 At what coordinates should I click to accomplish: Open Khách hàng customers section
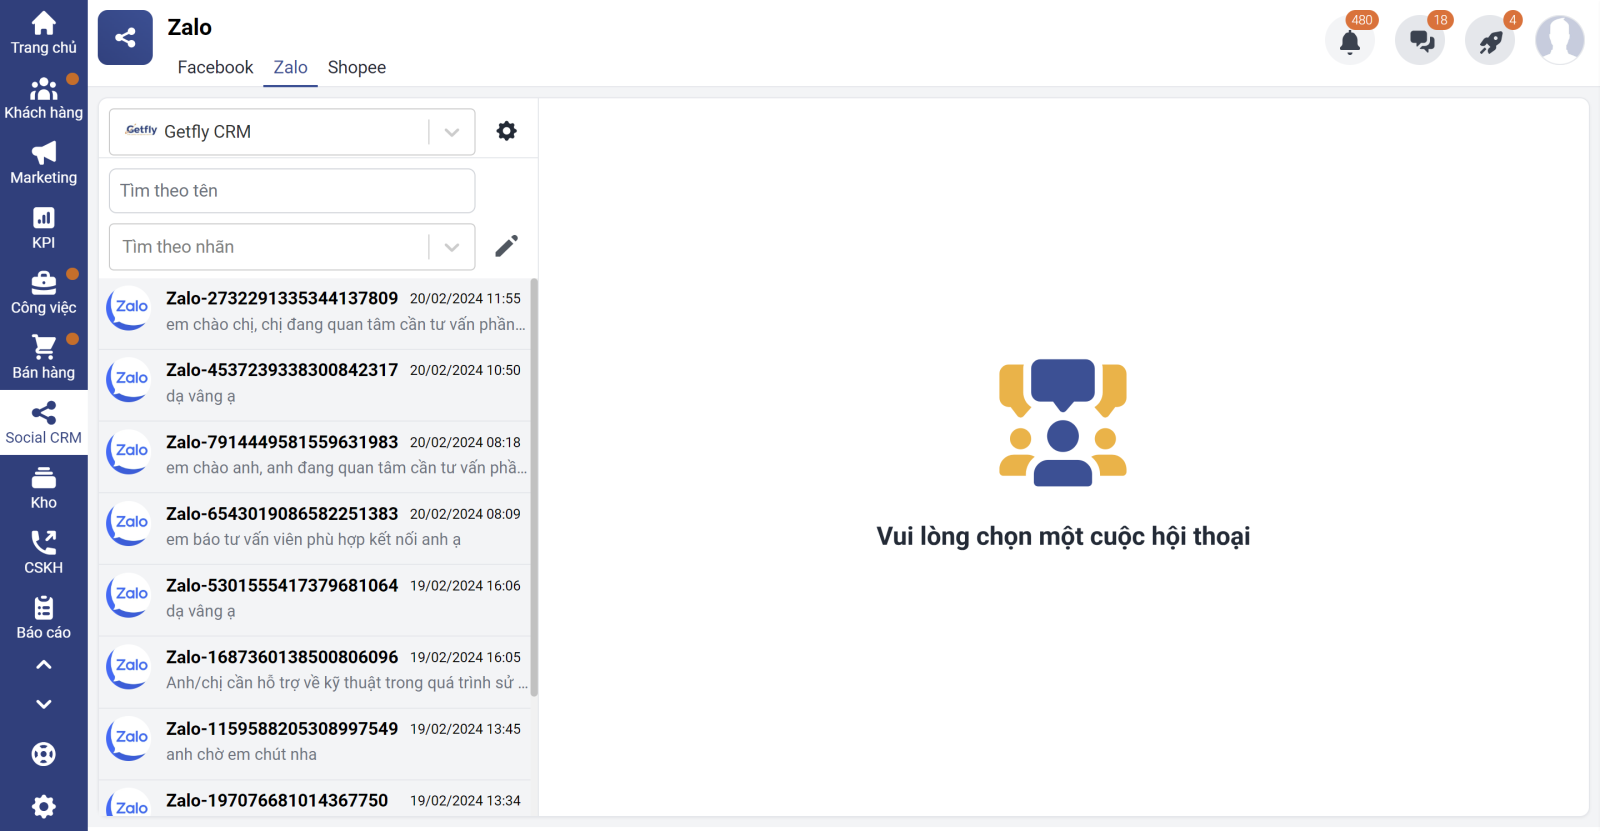pos(43,98)
